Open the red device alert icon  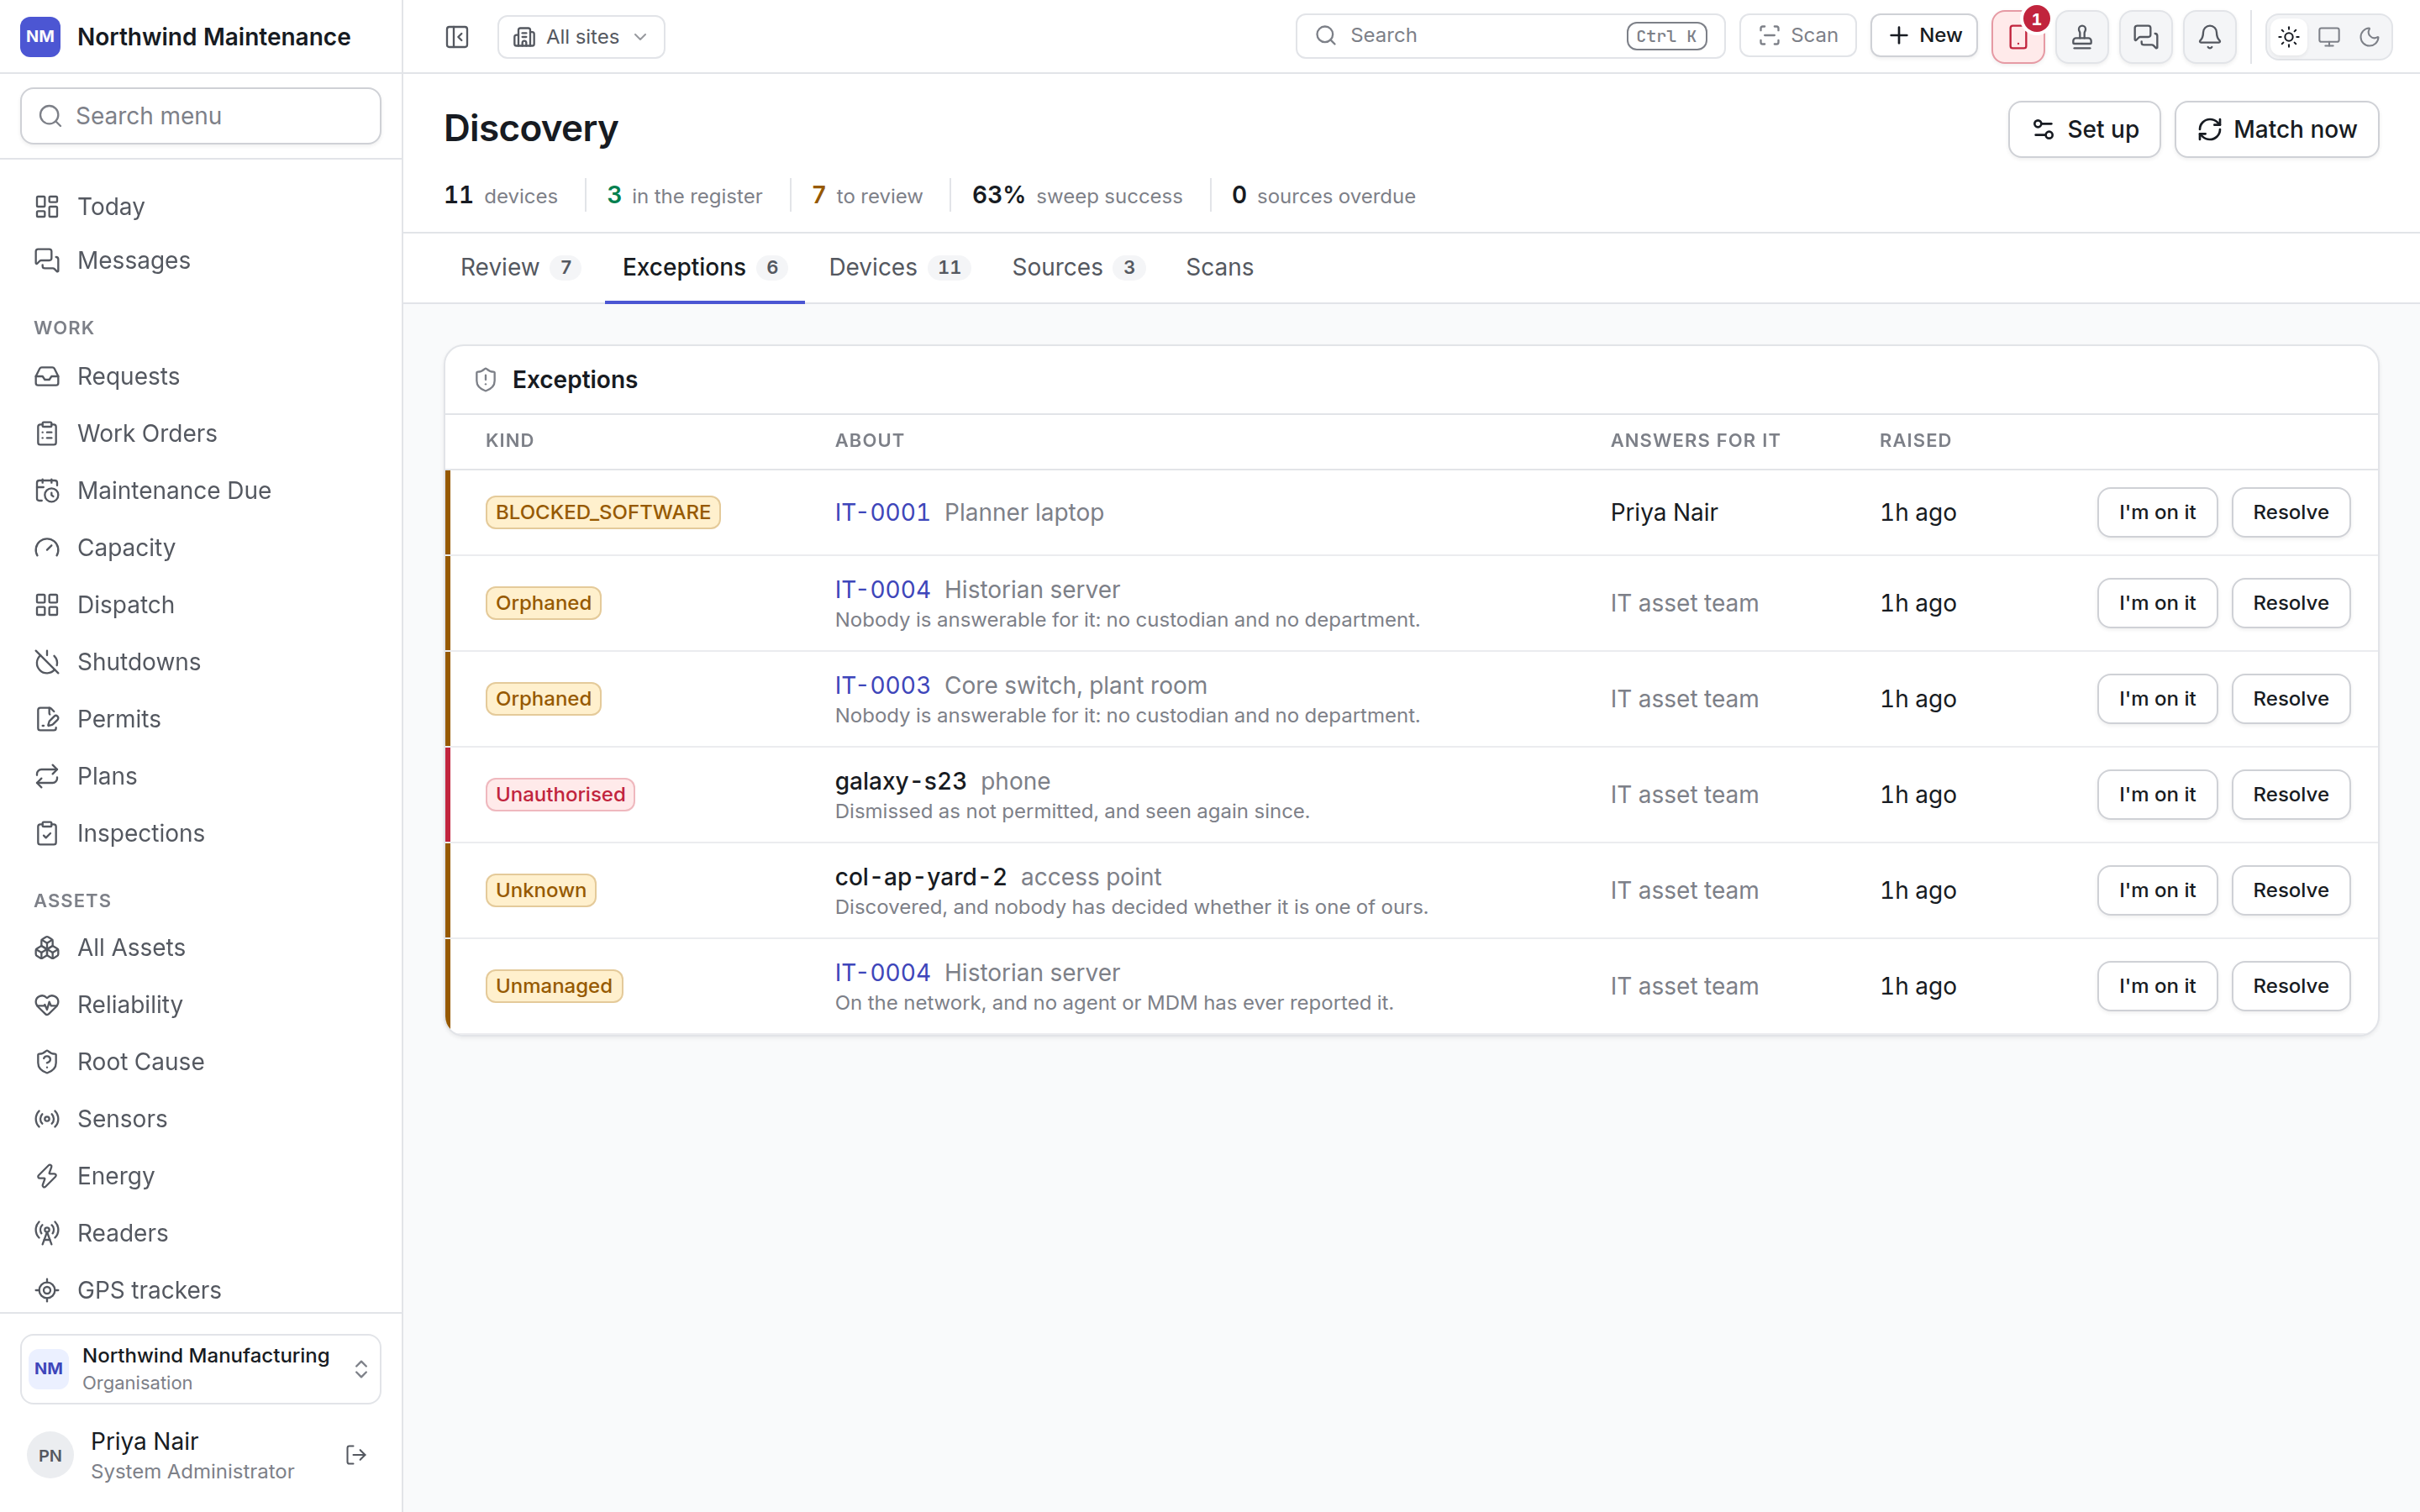pyautogui.click(x=2018, y=37)
